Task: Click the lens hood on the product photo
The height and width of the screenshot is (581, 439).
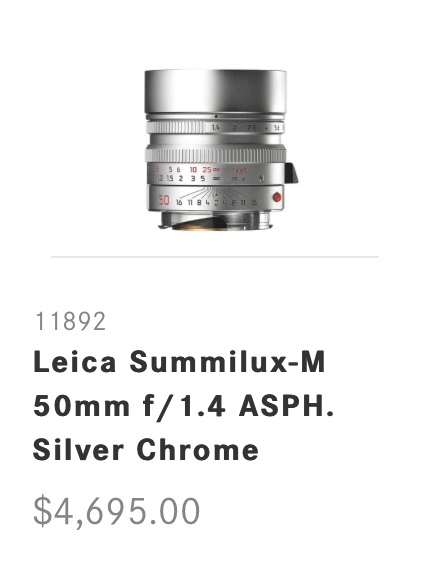Action: [215, 91]
